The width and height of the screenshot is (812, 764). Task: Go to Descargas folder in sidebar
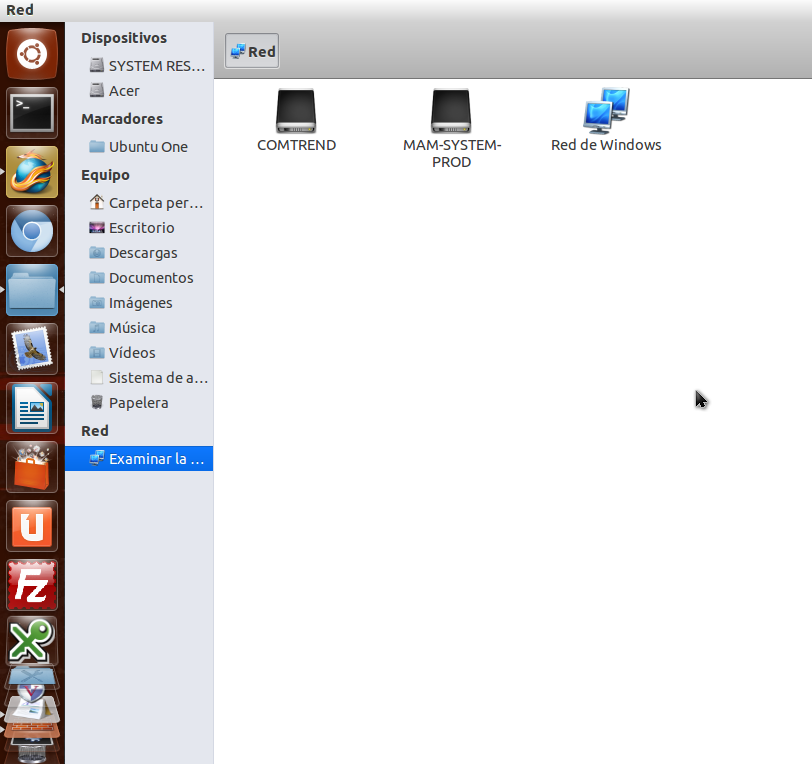(143, 253)
